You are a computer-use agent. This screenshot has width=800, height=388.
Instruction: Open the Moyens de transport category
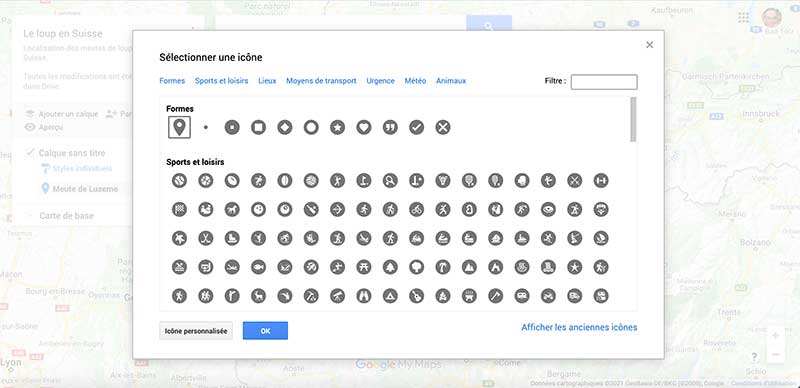321,81
